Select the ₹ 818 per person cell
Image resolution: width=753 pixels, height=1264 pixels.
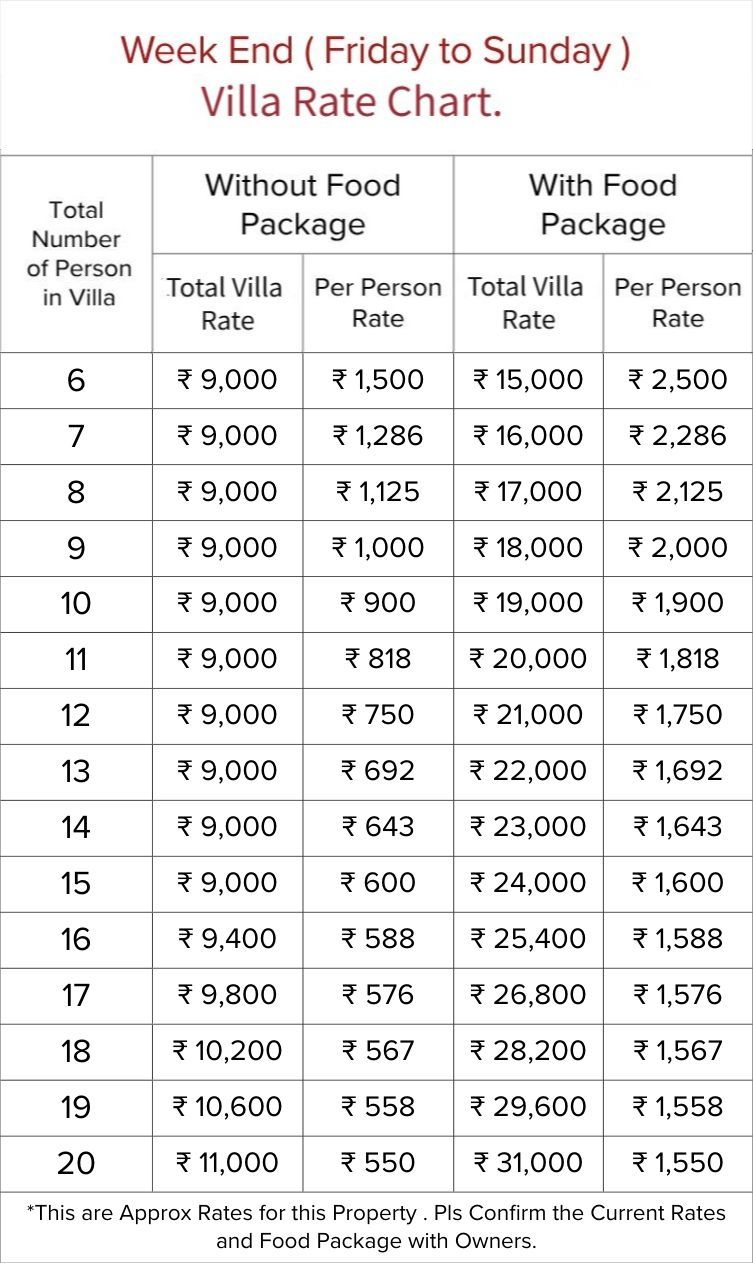378,659
